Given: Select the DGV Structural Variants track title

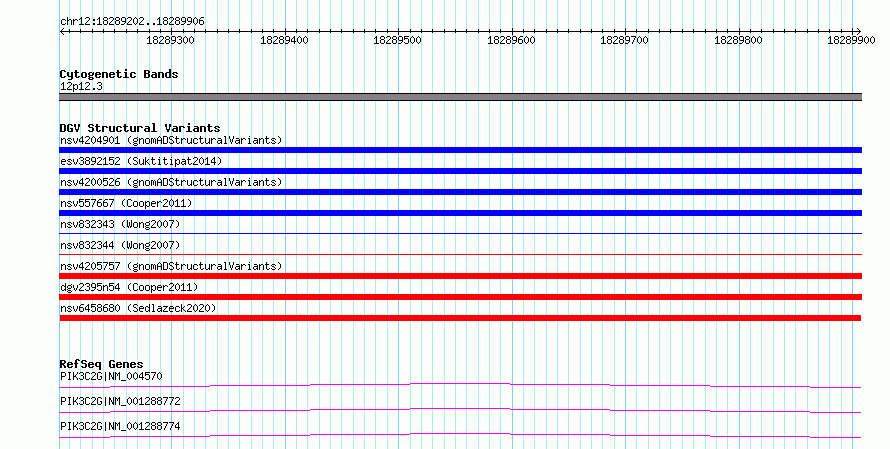Looking at the screenshot, I should [x=140, y=128].
